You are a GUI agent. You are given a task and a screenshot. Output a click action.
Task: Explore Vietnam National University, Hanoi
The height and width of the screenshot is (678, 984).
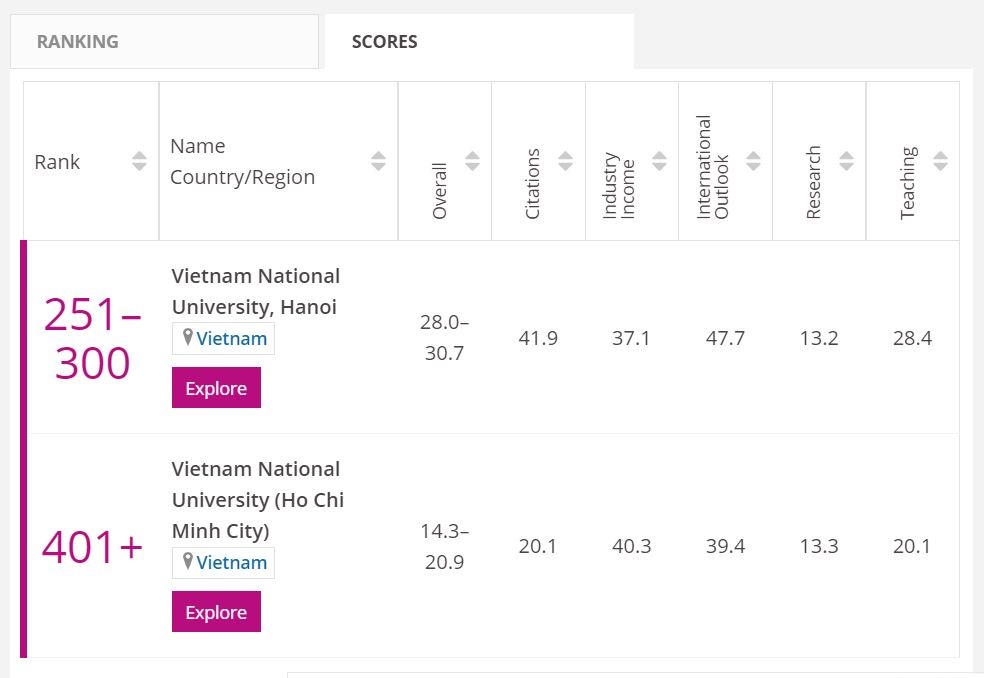tap(216, 388)
